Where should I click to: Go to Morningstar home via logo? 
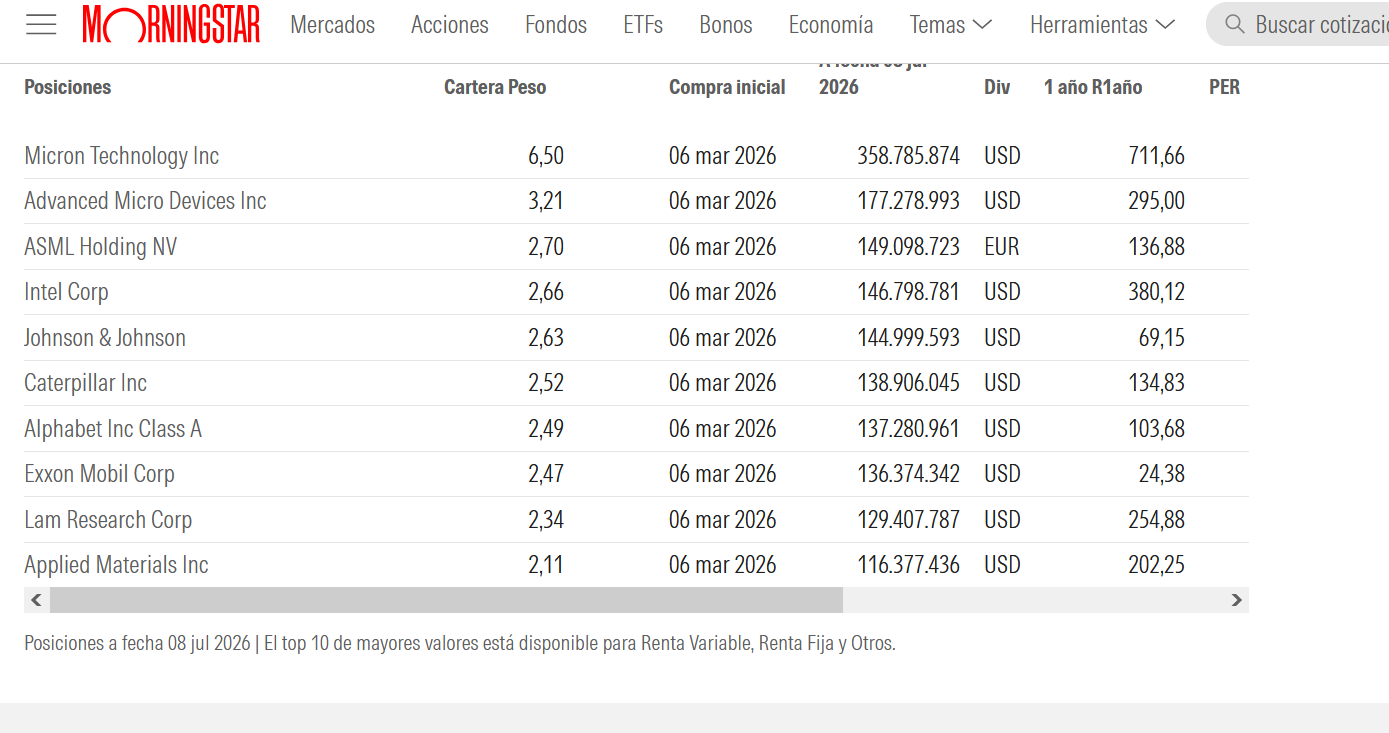pyautogui.click(x=171, y=24)
